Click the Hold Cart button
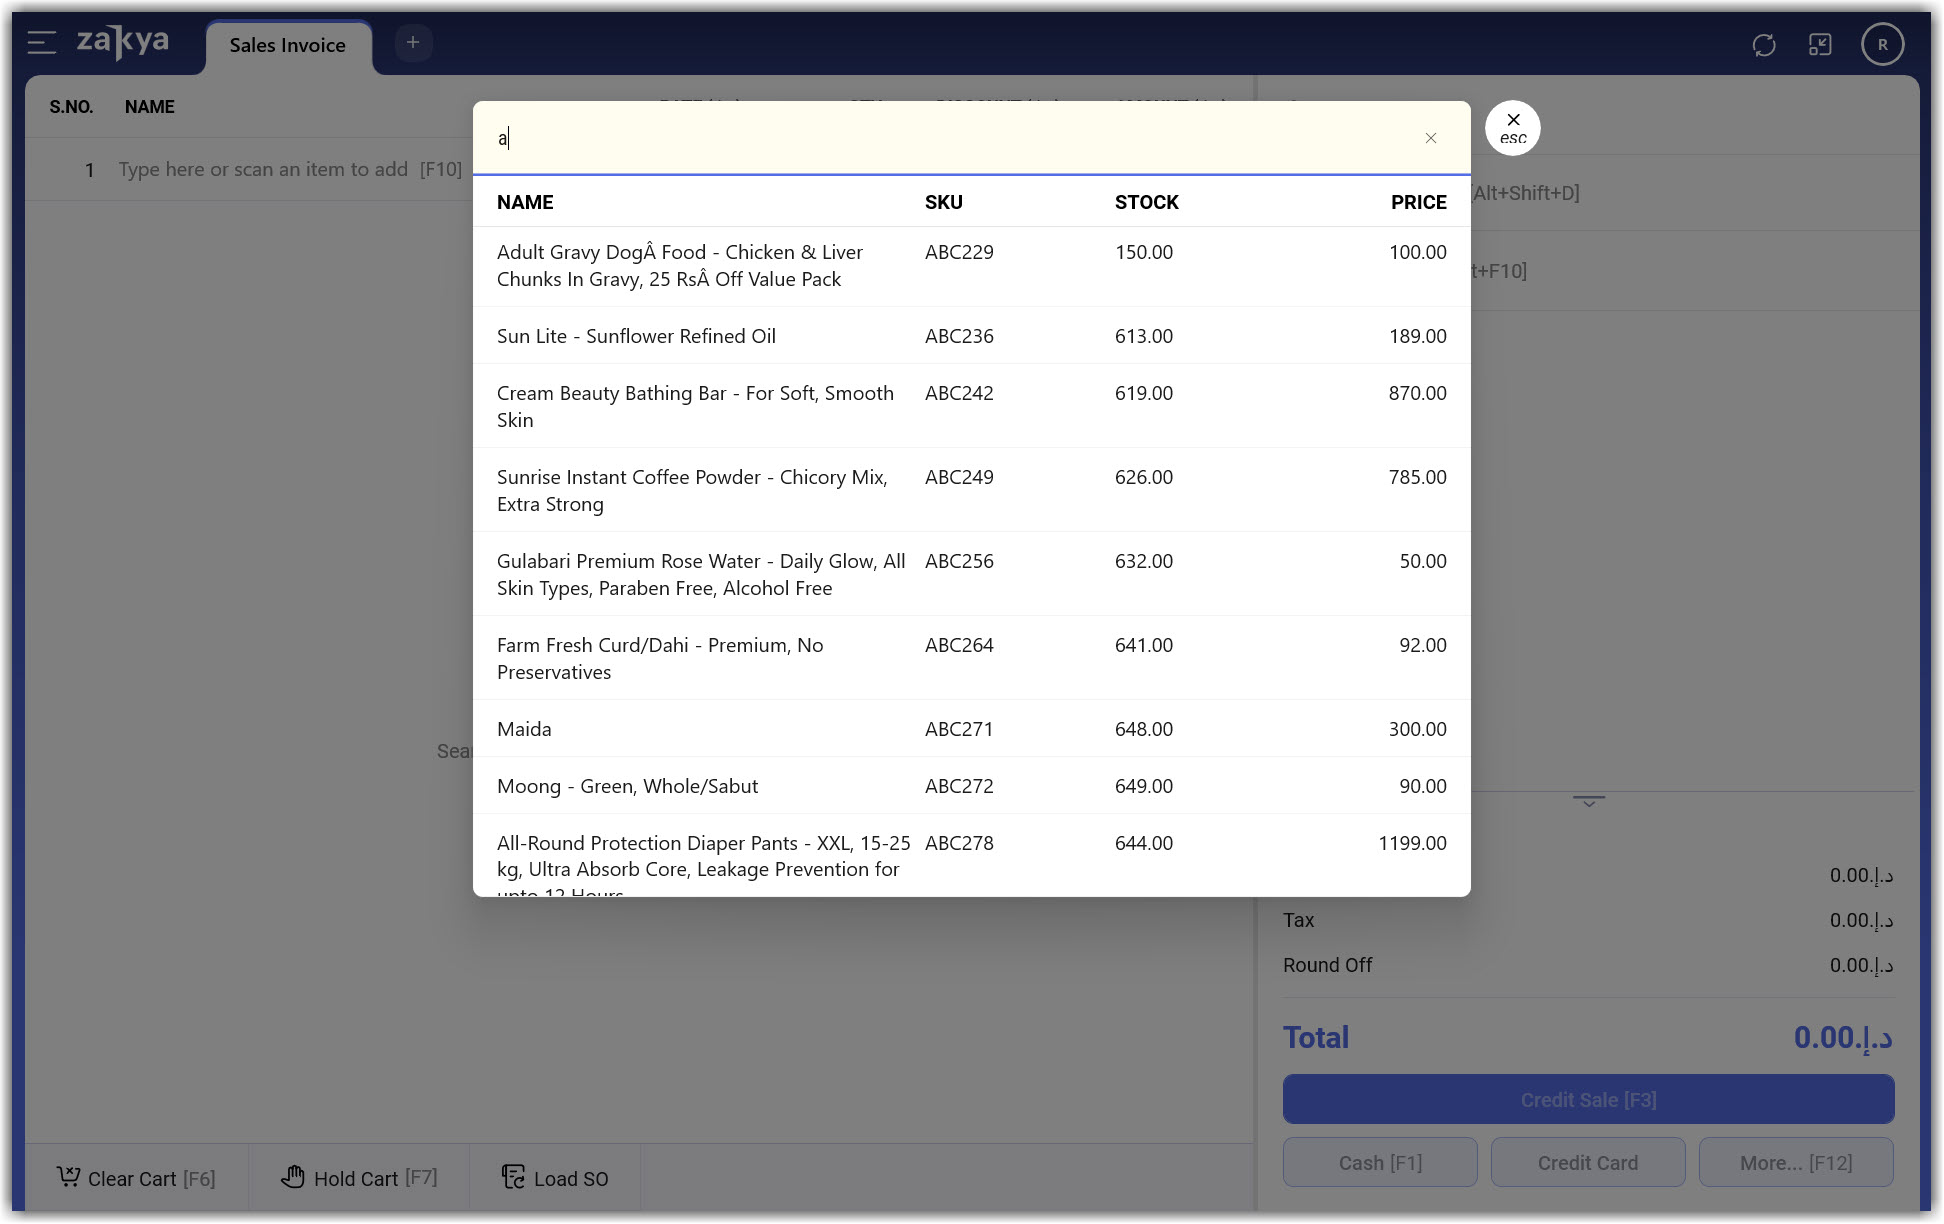This screenshot has width=1944, height=1224. tap(359, 1178)
